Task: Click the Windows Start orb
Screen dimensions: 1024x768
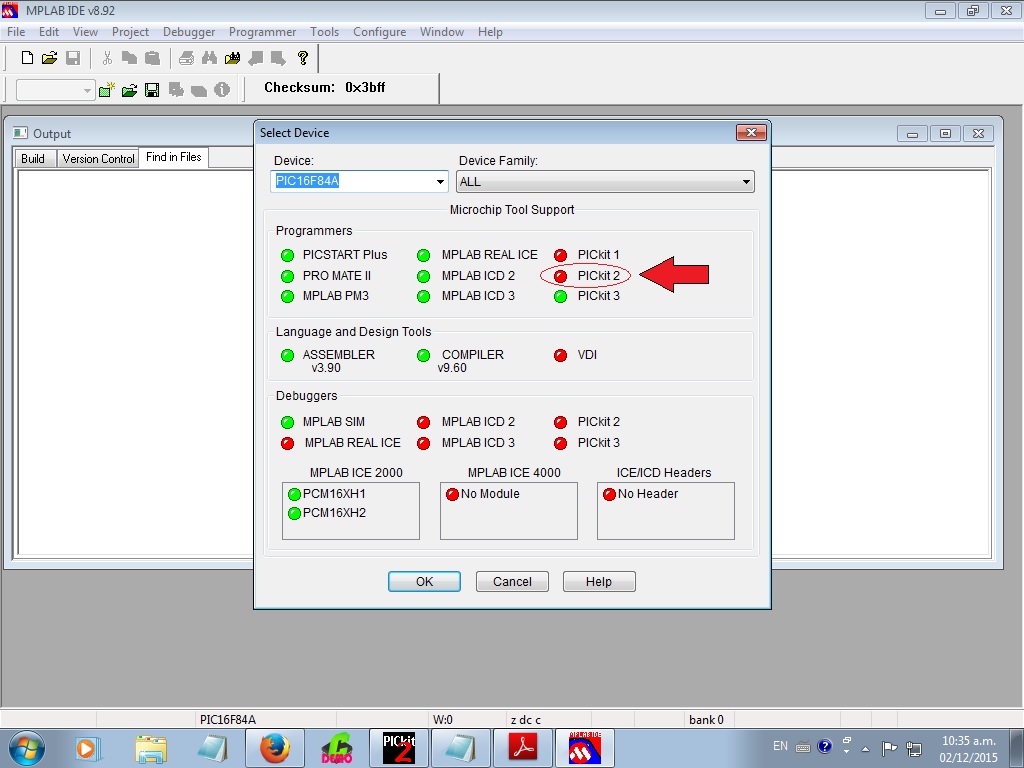Action: [27, 748]
